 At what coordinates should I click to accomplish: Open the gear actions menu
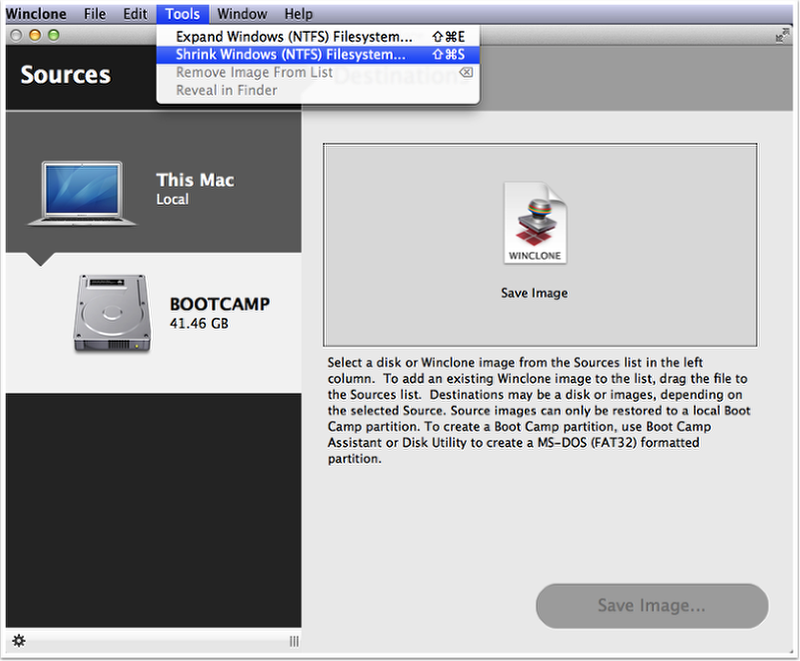(19, 641)
